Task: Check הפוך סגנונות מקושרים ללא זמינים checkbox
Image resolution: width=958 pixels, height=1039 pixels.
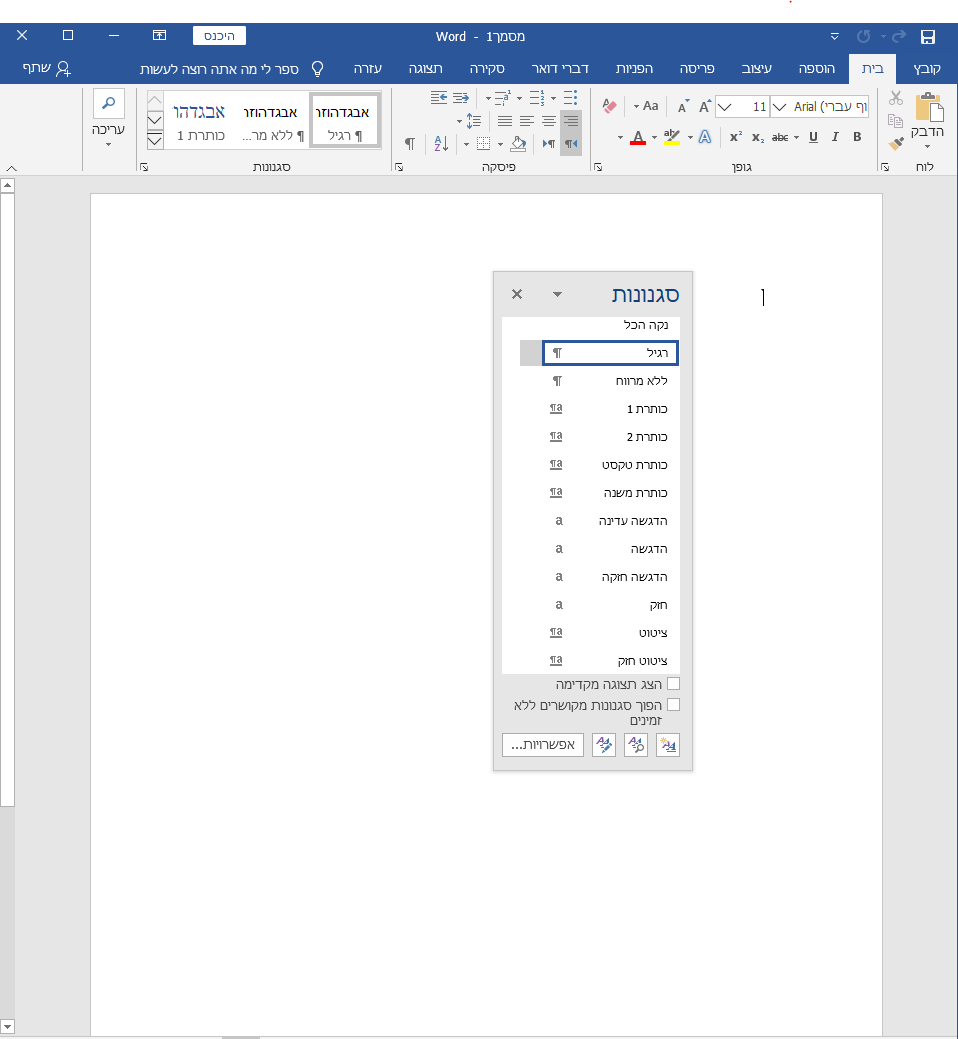Action: 673,704
